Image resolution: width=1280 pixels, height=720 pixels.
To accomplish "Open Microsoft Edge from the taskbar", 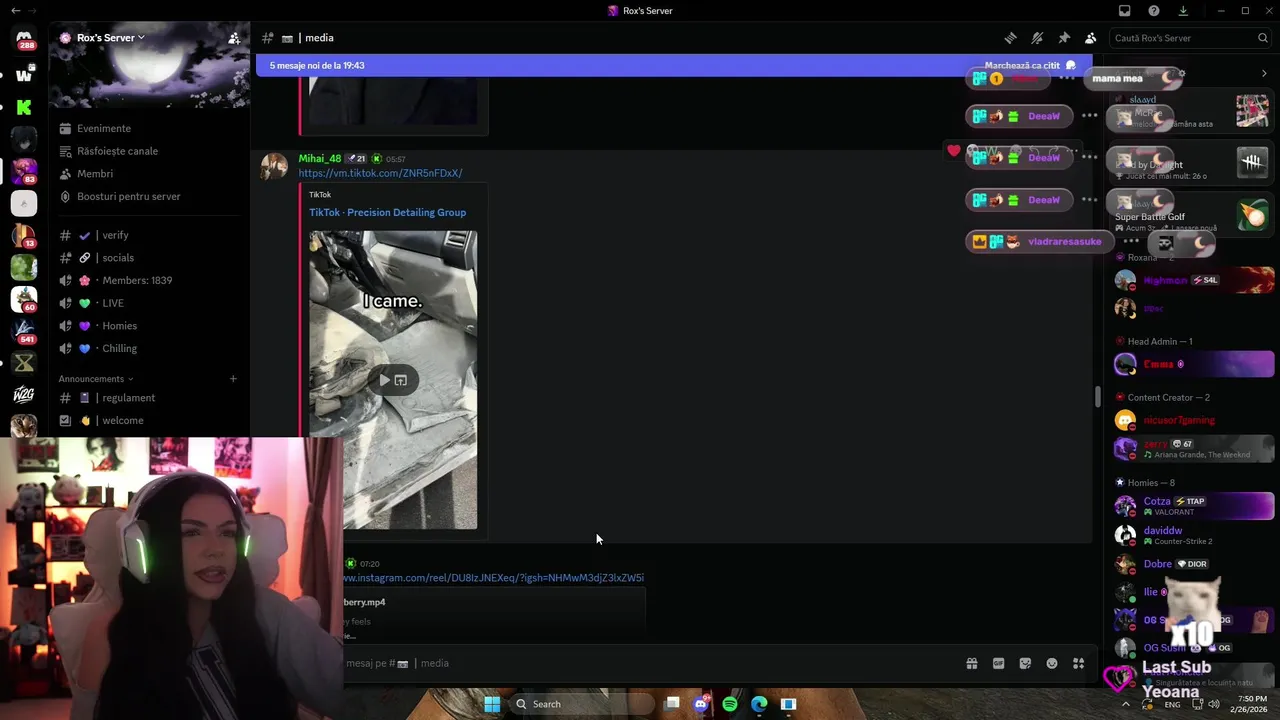I will (x=759, y=704).
